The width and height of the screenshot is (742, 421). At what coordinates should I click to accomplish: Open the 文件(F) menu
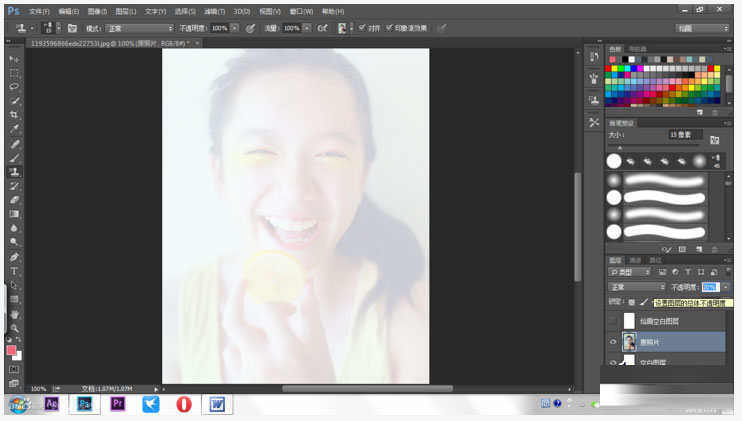[x=39, y=11]
